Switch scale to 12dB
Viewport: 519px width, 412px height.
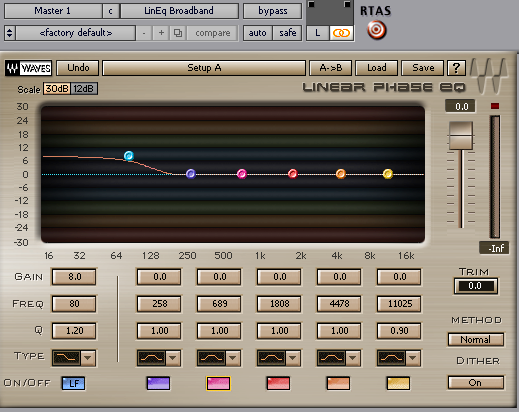(x=84, y=89)
